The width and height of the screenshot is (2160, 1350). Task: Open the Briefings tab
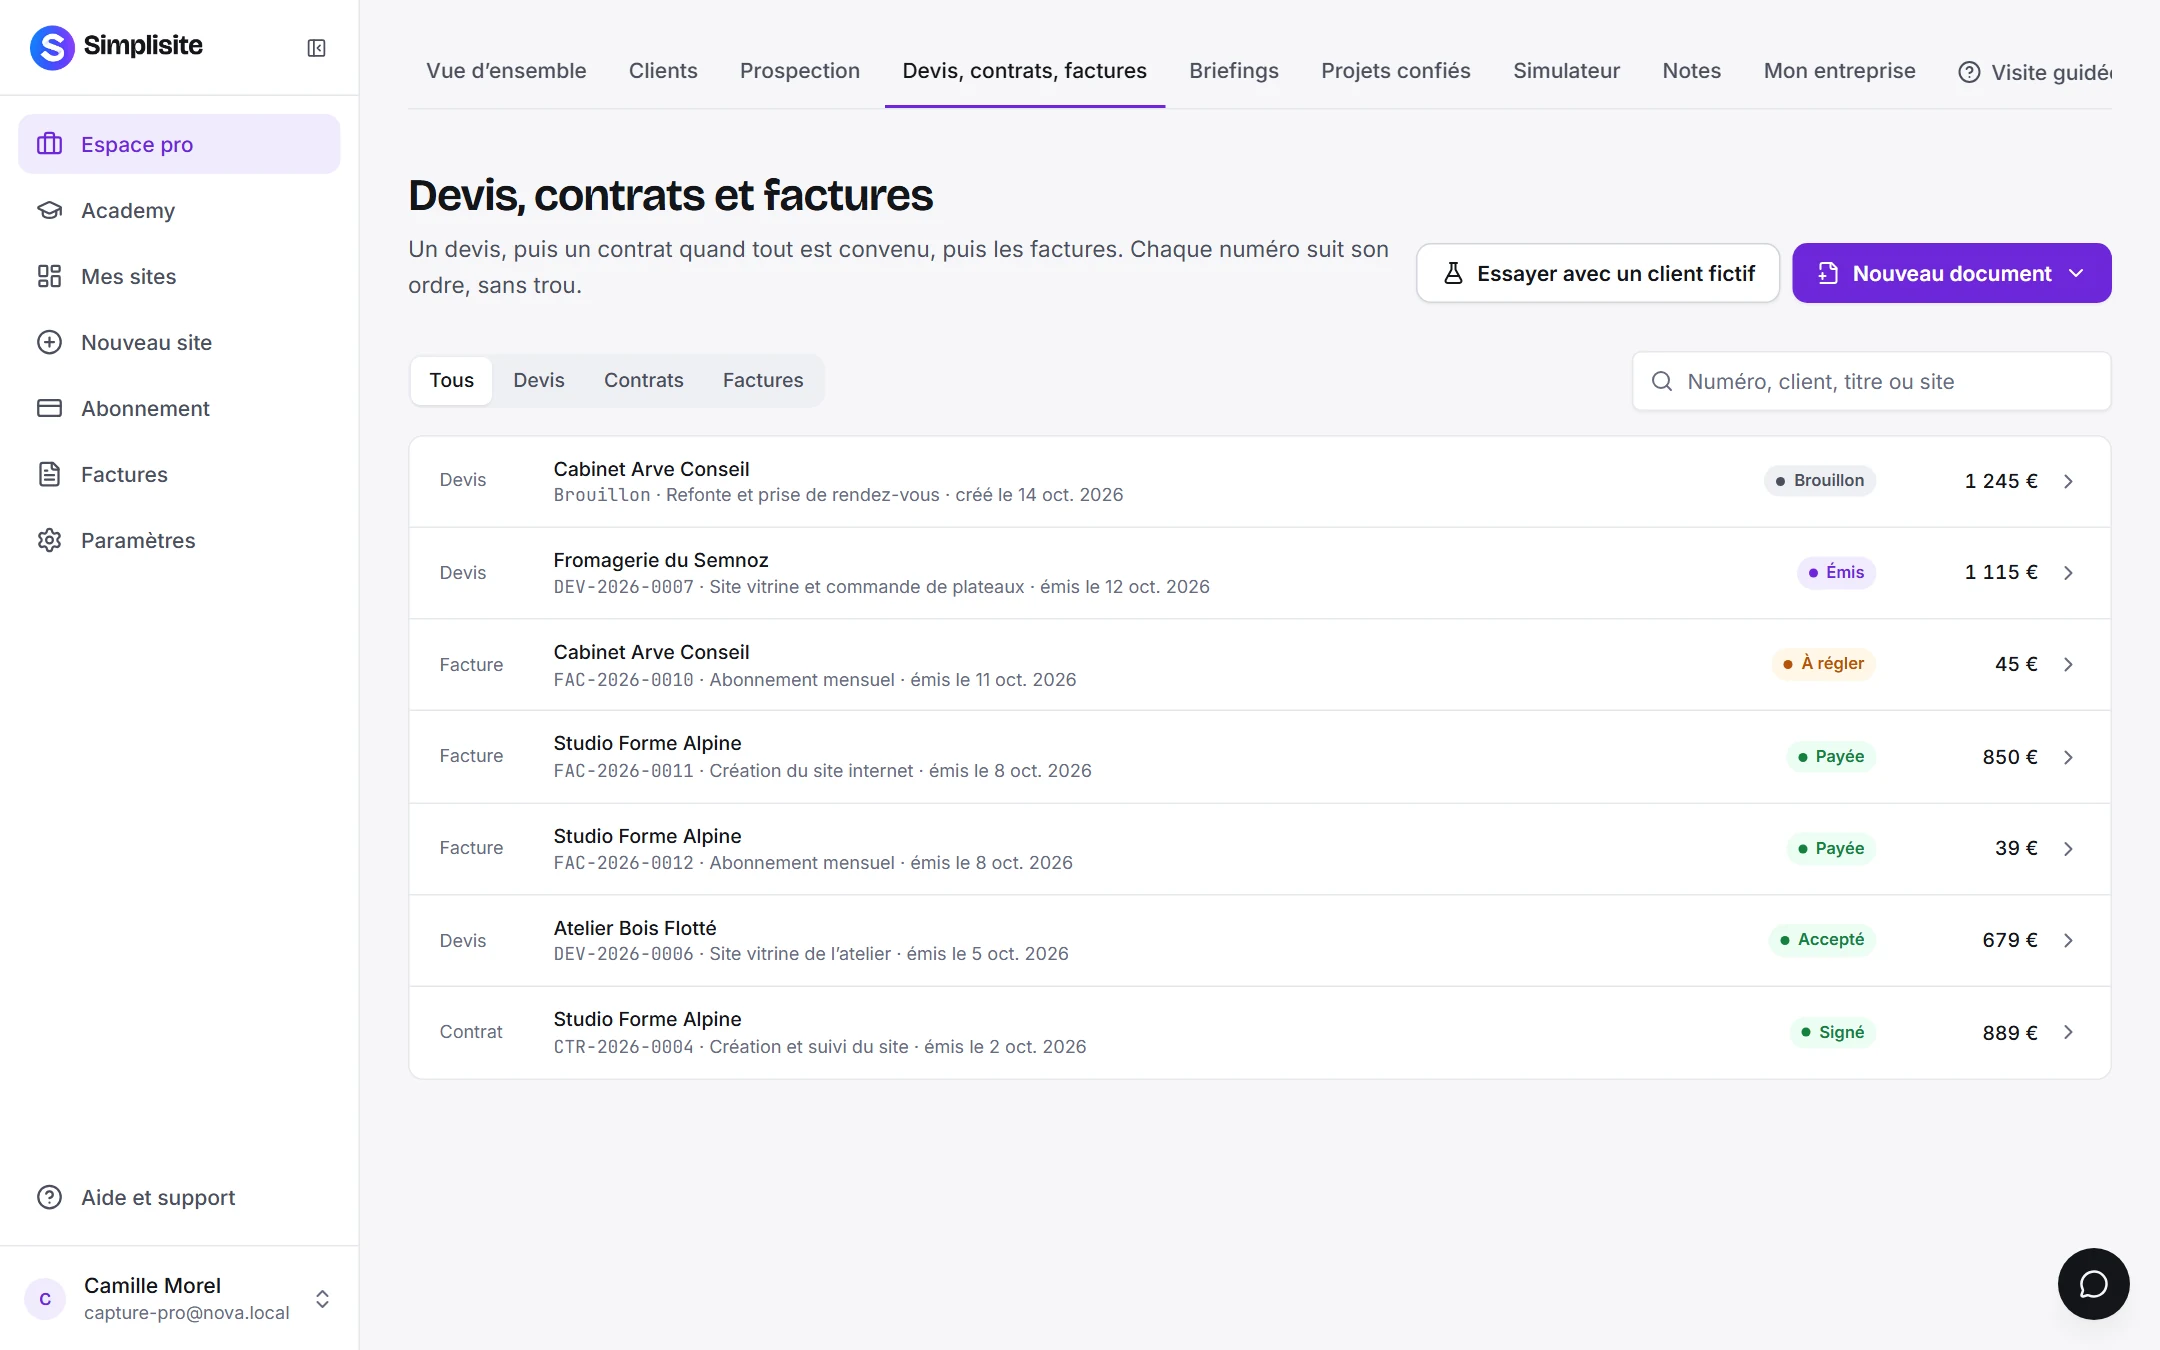(x=1234, y=71)
